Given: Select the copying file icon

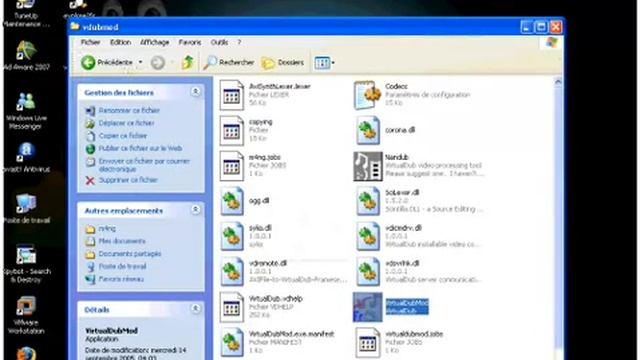Looking at the screenshot, I should [231, 131].
